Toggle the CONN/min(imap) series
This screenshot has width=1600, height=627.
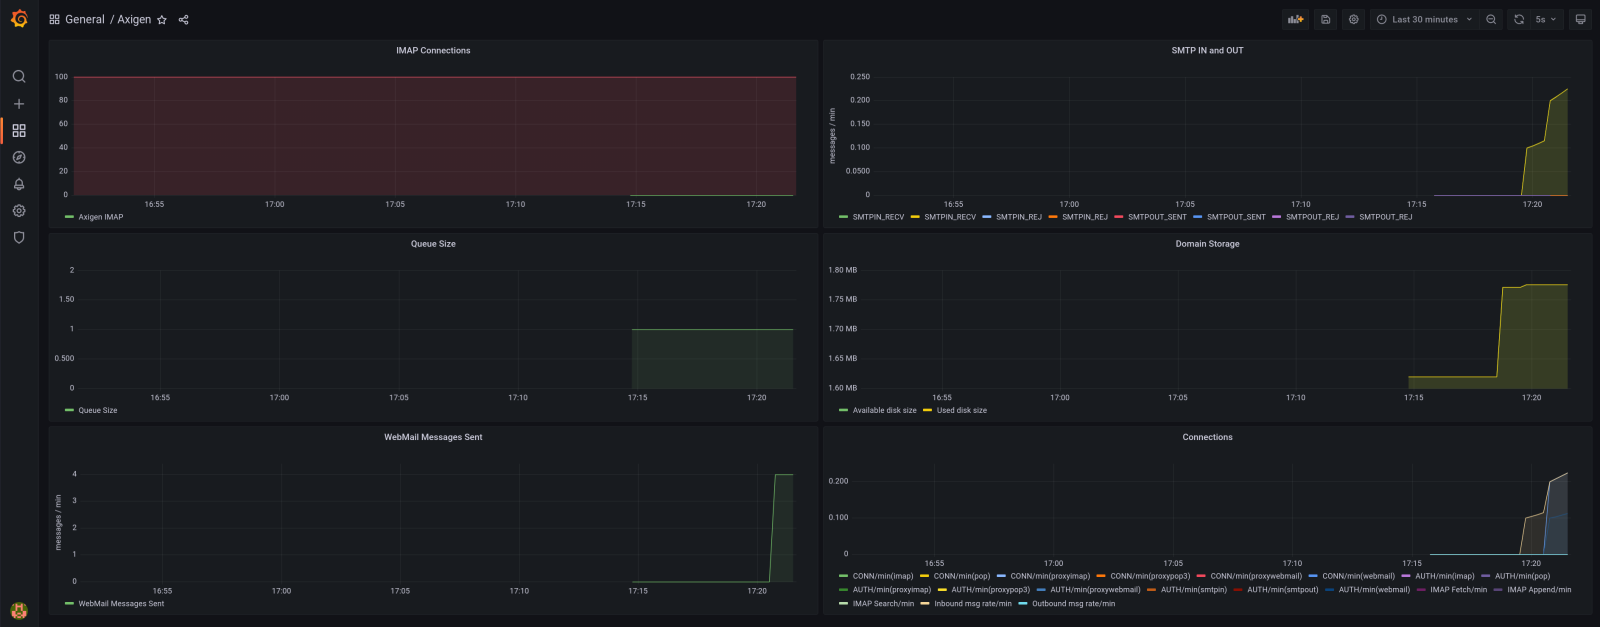coord(883,576)
